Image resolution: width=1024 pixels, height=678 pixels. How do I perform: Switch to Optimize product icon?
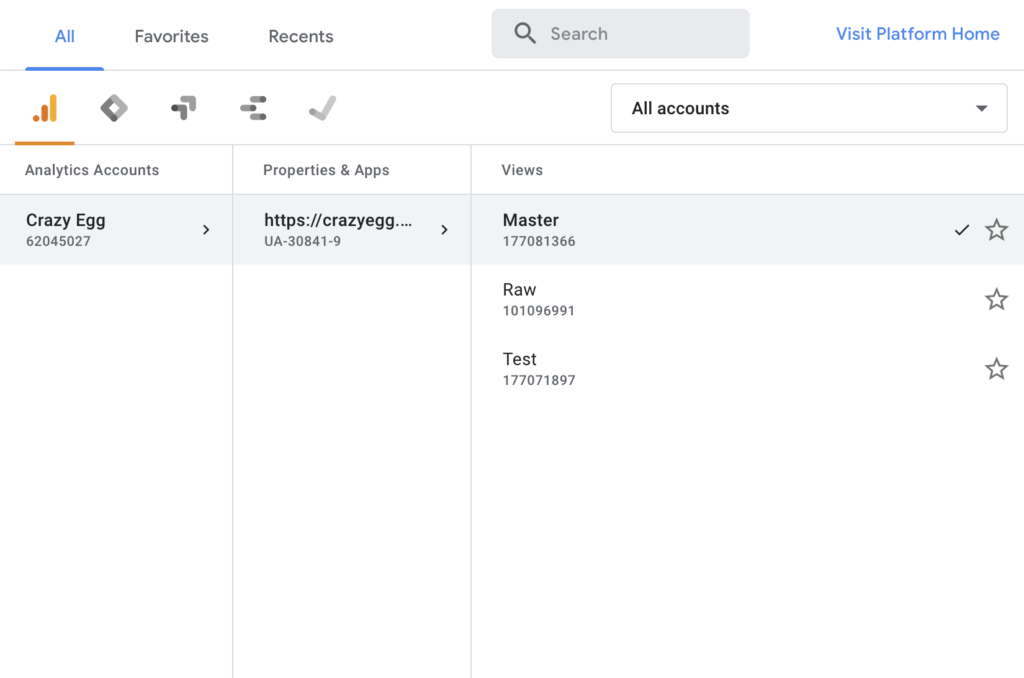[184, 108]
